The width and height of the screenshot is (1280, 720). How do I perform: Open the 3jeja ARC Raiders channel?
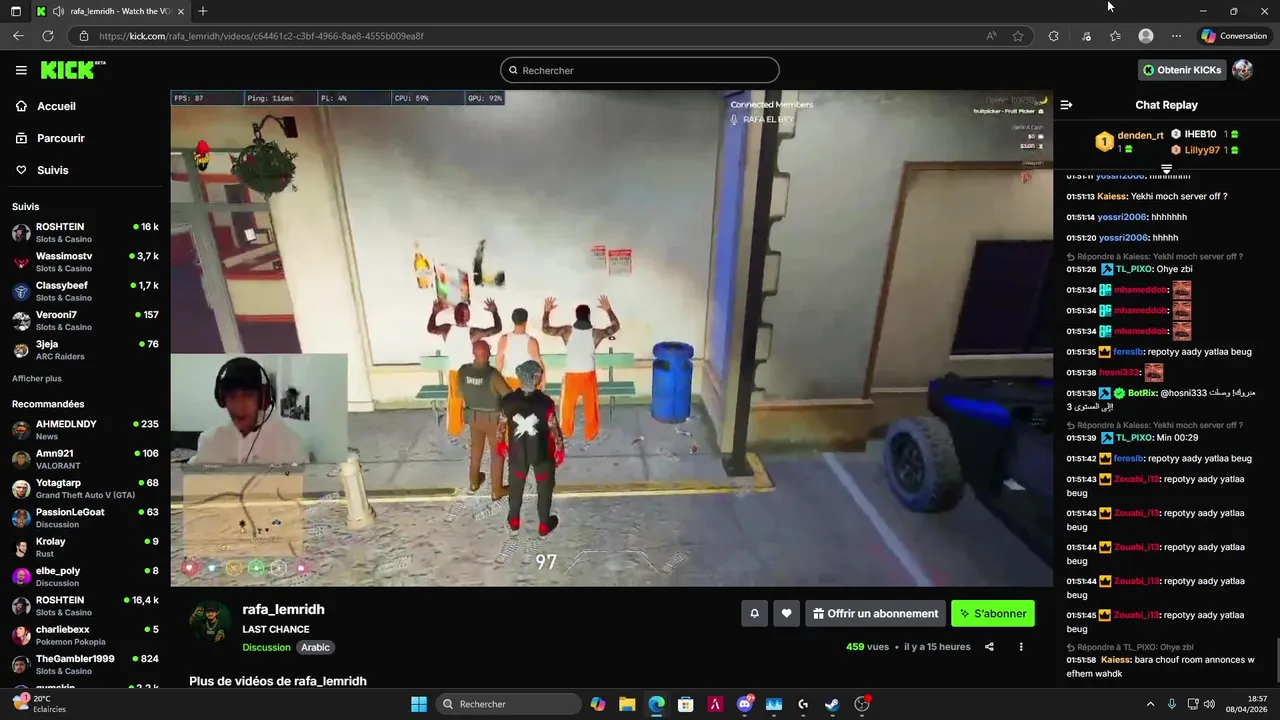[85, 349]
